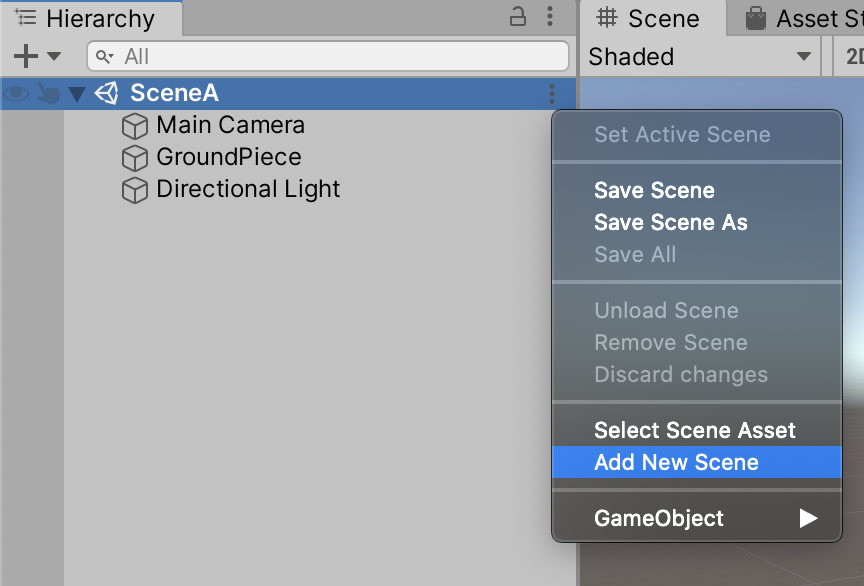Viewport: 864px width, 586px height.
Task: Choose Add New Scene from context menu
Action: (x=676, y=462)
